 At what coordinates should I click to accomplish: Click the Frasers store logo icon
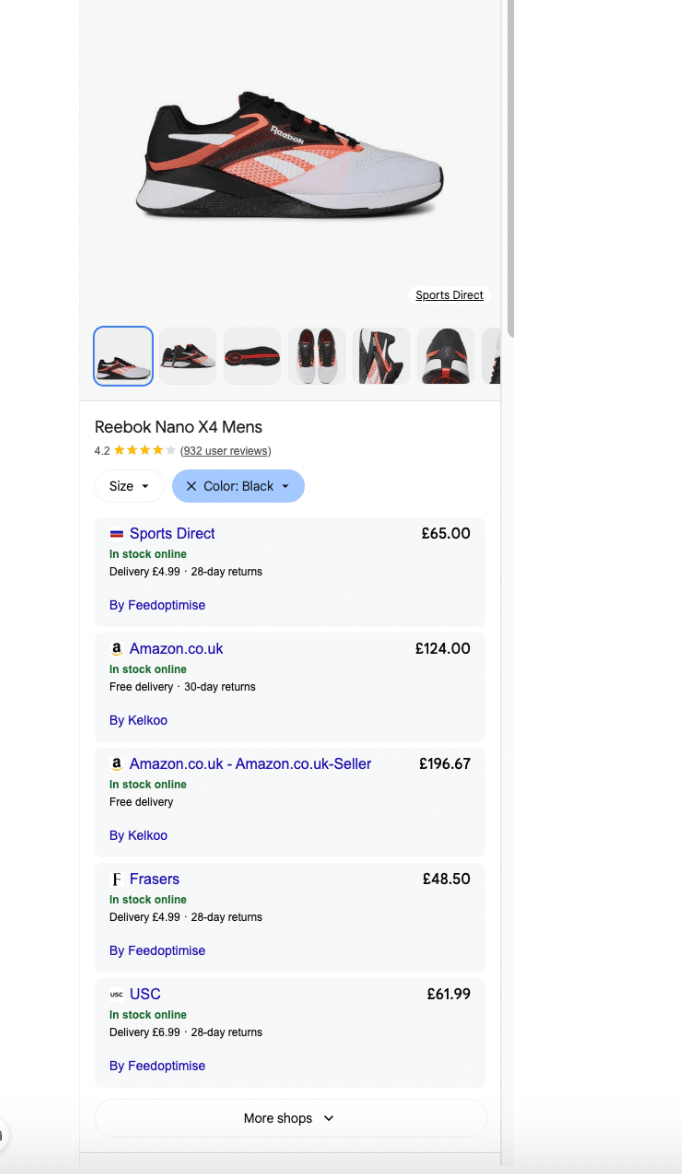pos(116,879)
